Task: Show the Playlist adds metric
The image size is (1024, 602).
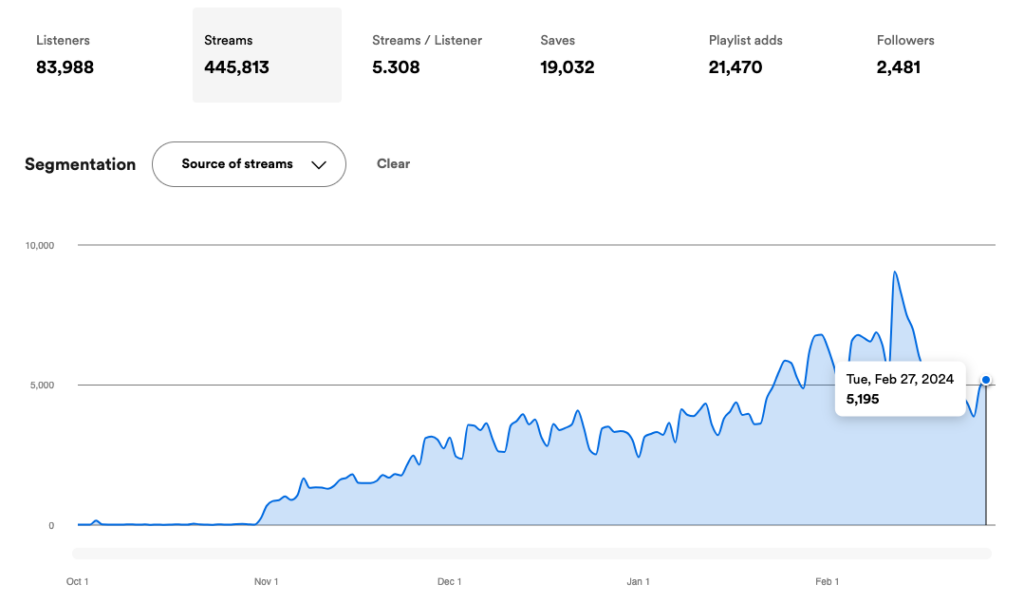Action: click(745, 55)
